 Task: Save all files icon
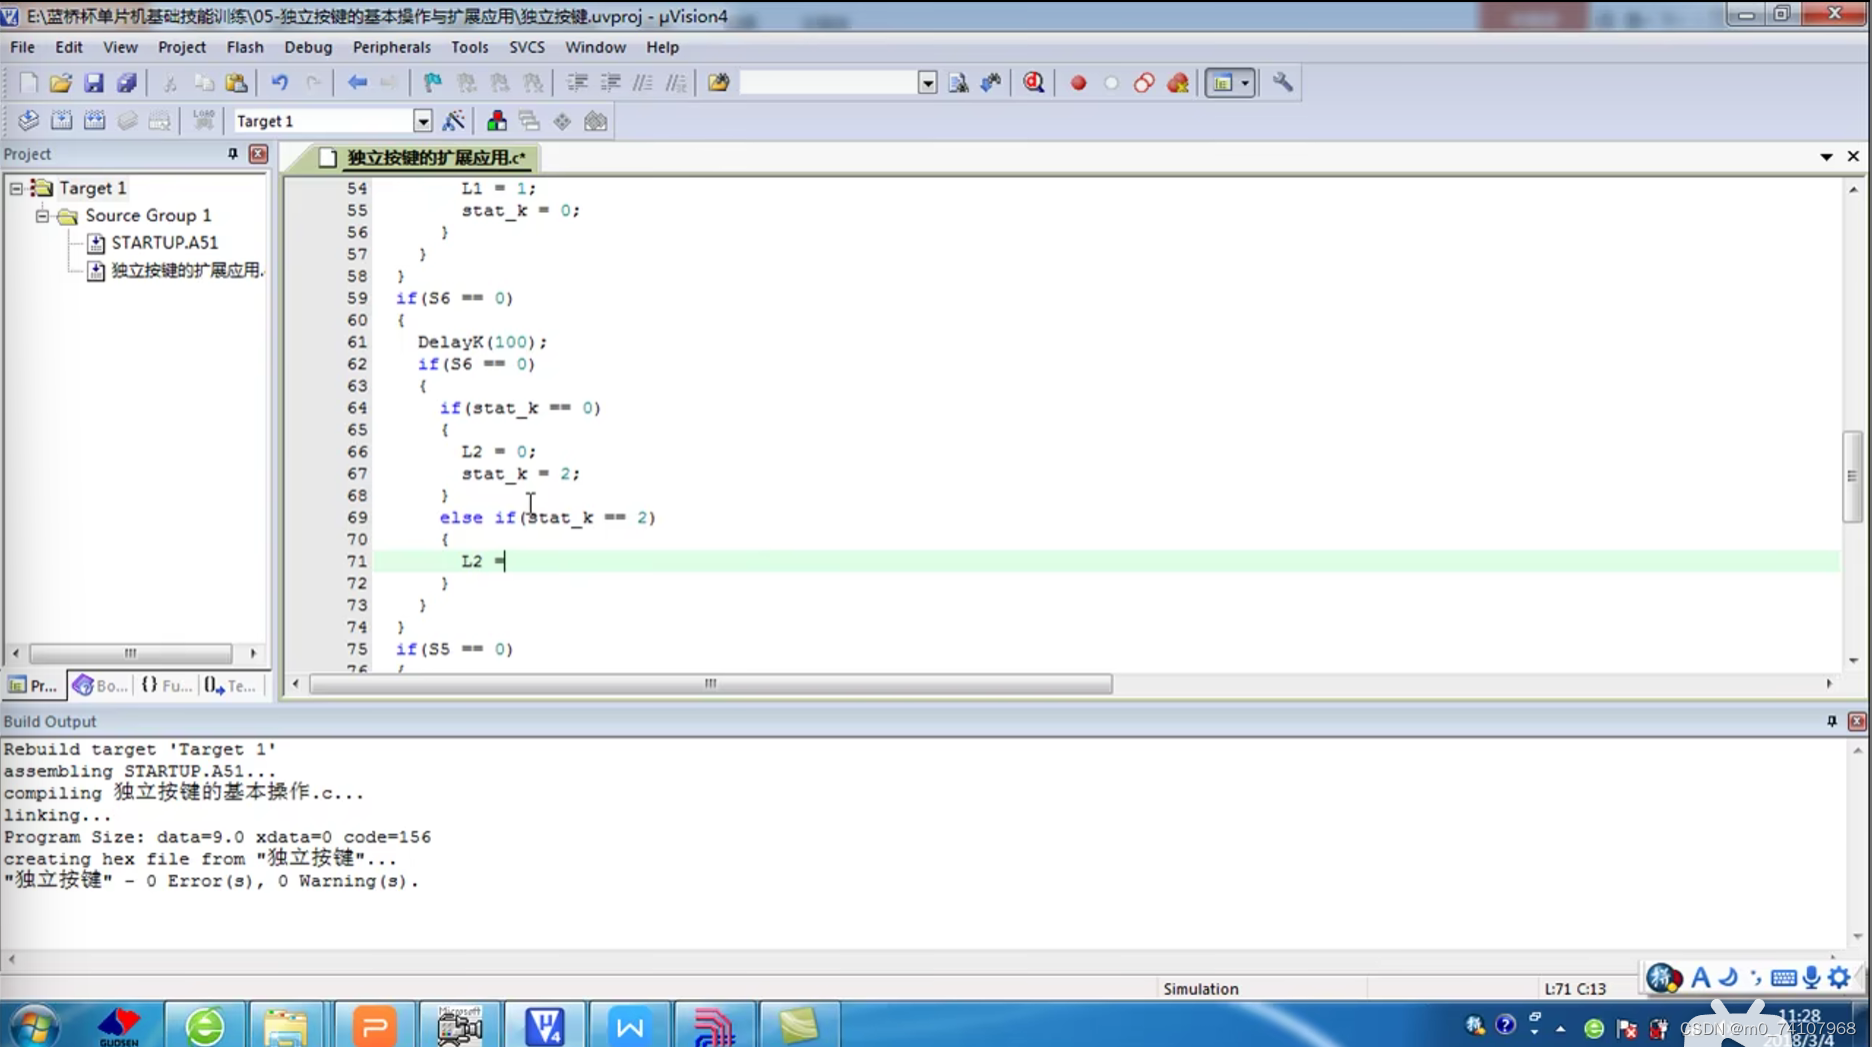point(126,83)
